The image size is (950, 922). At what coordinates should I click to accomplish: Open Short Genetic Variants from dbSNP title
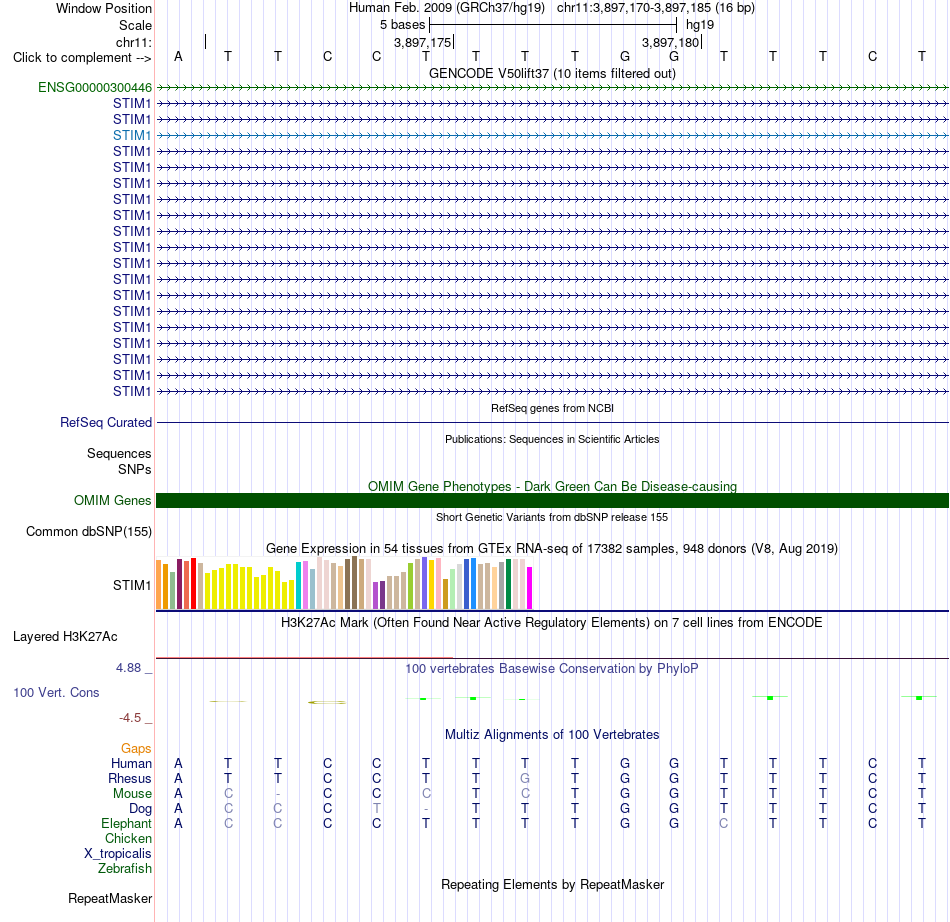click(x=552, y=517)
